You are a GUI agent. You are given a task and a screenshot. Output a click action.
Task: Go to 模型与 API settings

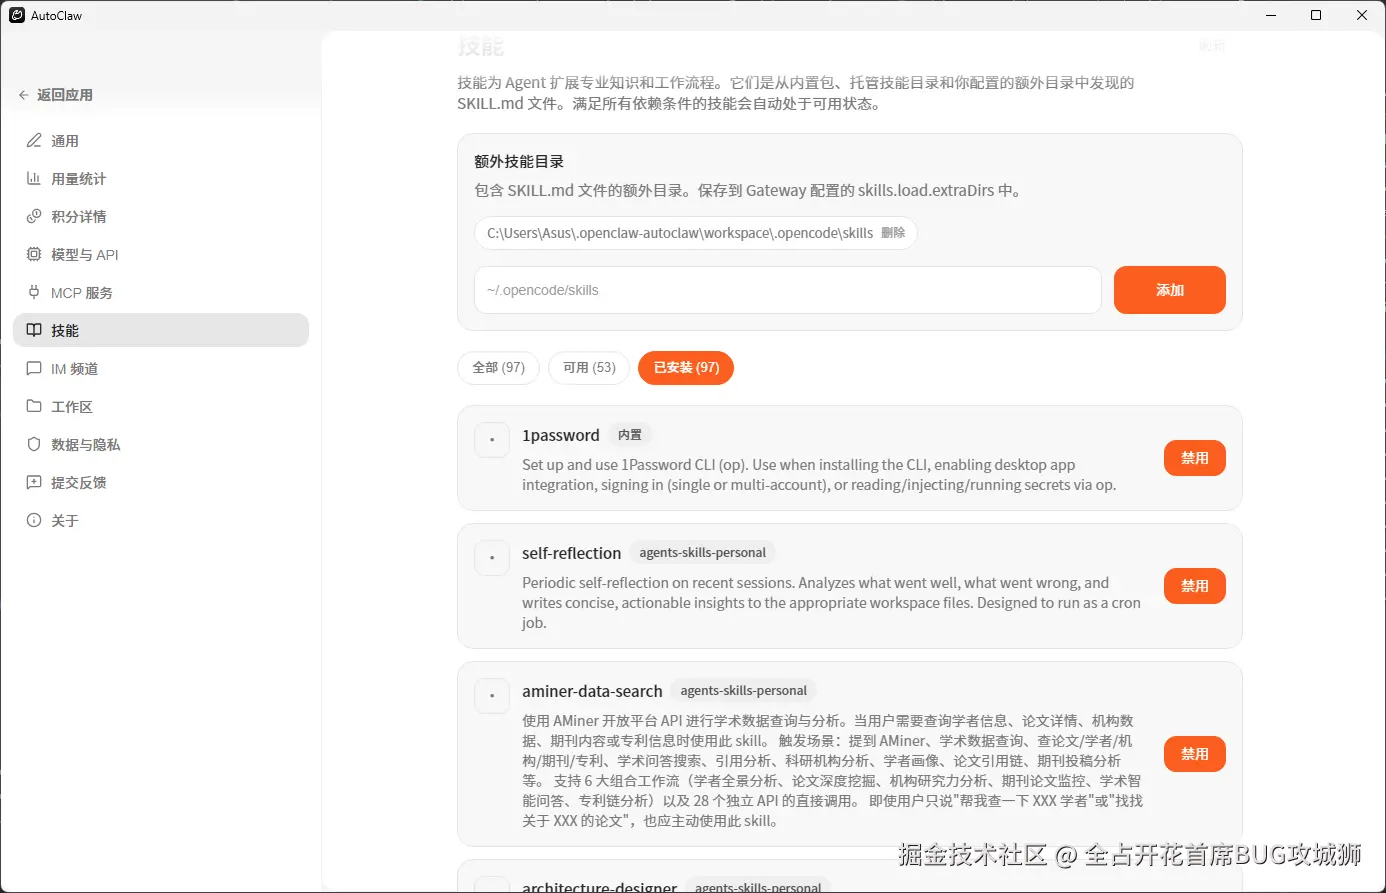click(x=161, y=255)
